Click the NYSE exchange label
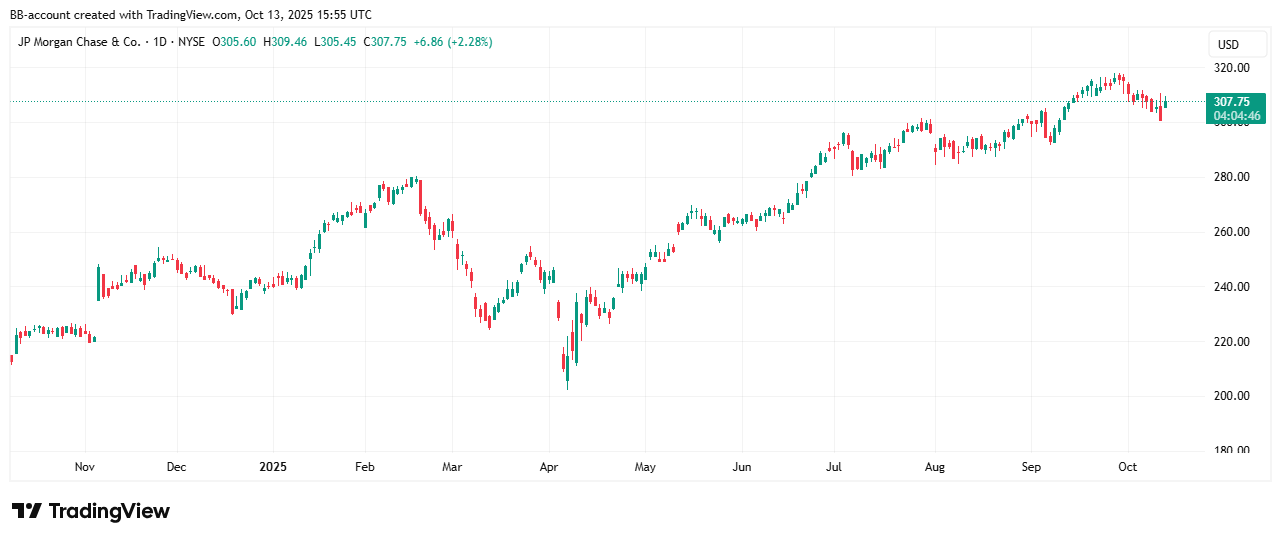Viewport: 1281px width, 541px height. [x=193, y=42]
